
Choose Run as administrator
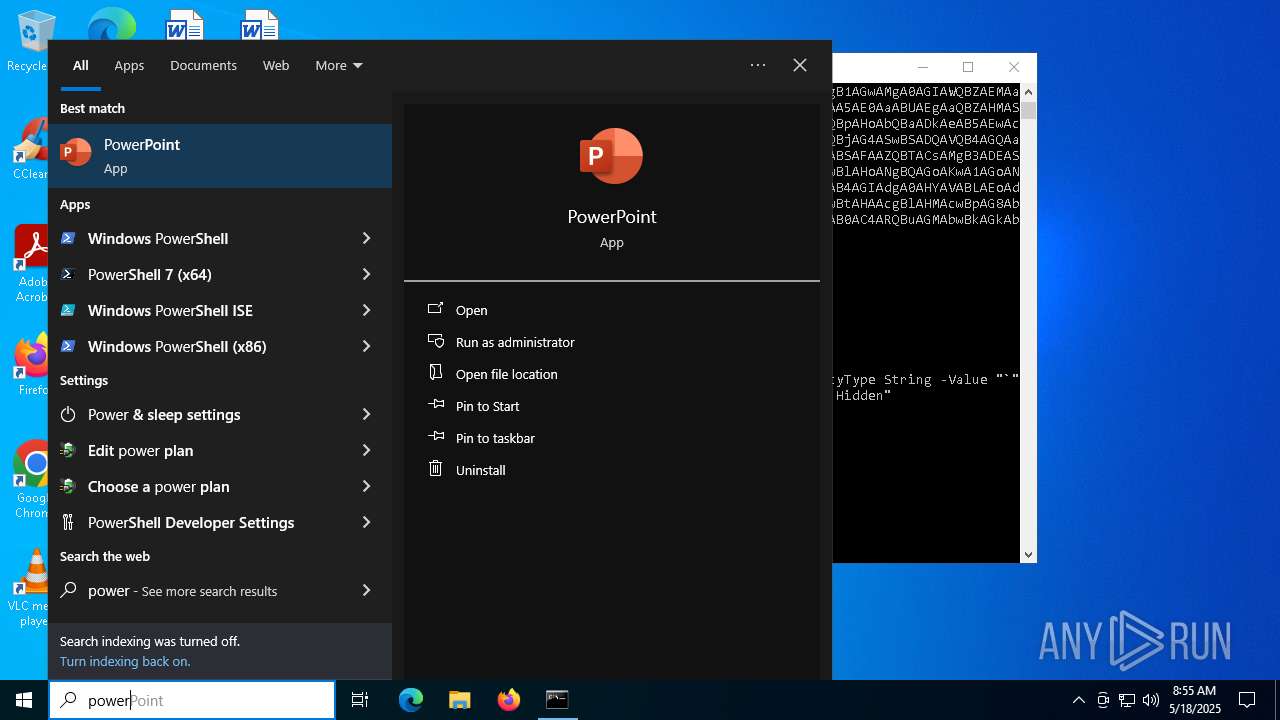515,342
